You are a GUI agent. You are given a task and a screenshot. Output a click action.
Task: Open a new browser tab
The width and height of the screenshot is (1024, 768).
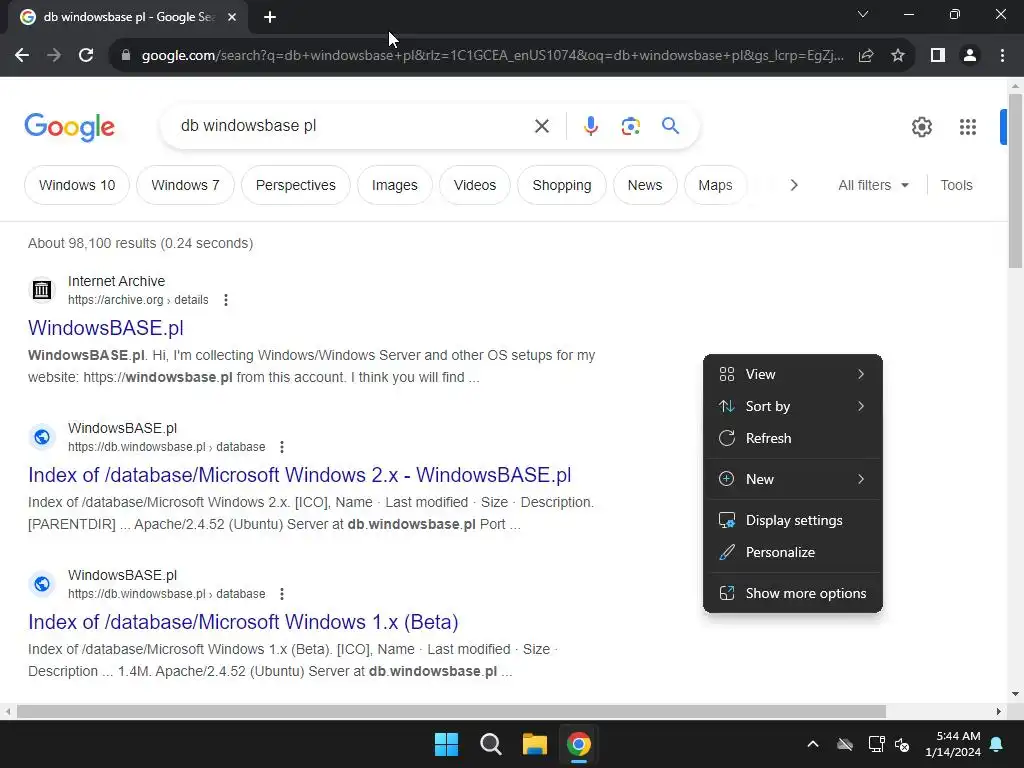pyautogui.click(x=270, y=17)
